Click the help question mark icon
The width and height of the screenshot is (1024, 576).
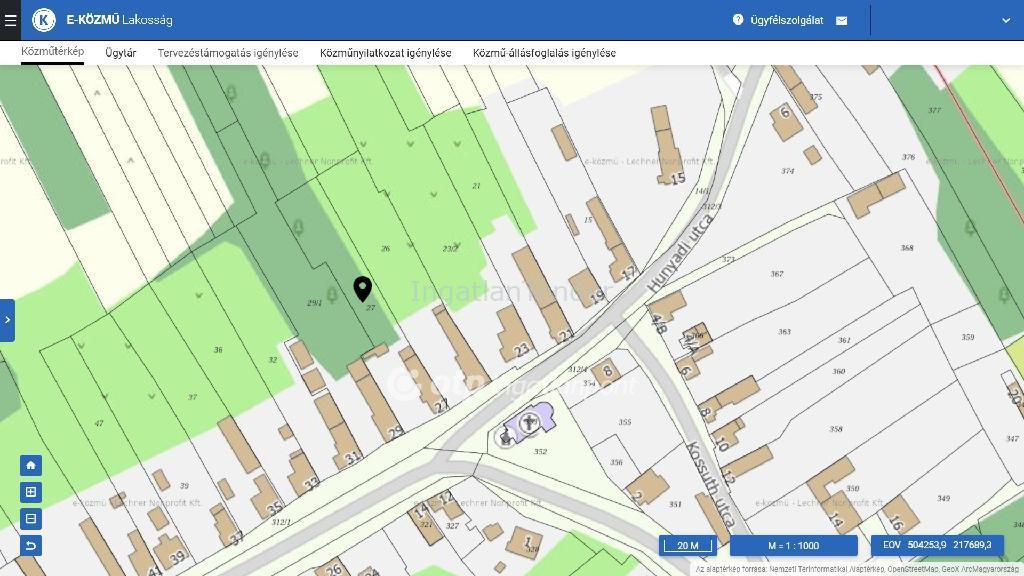(738, 20)
